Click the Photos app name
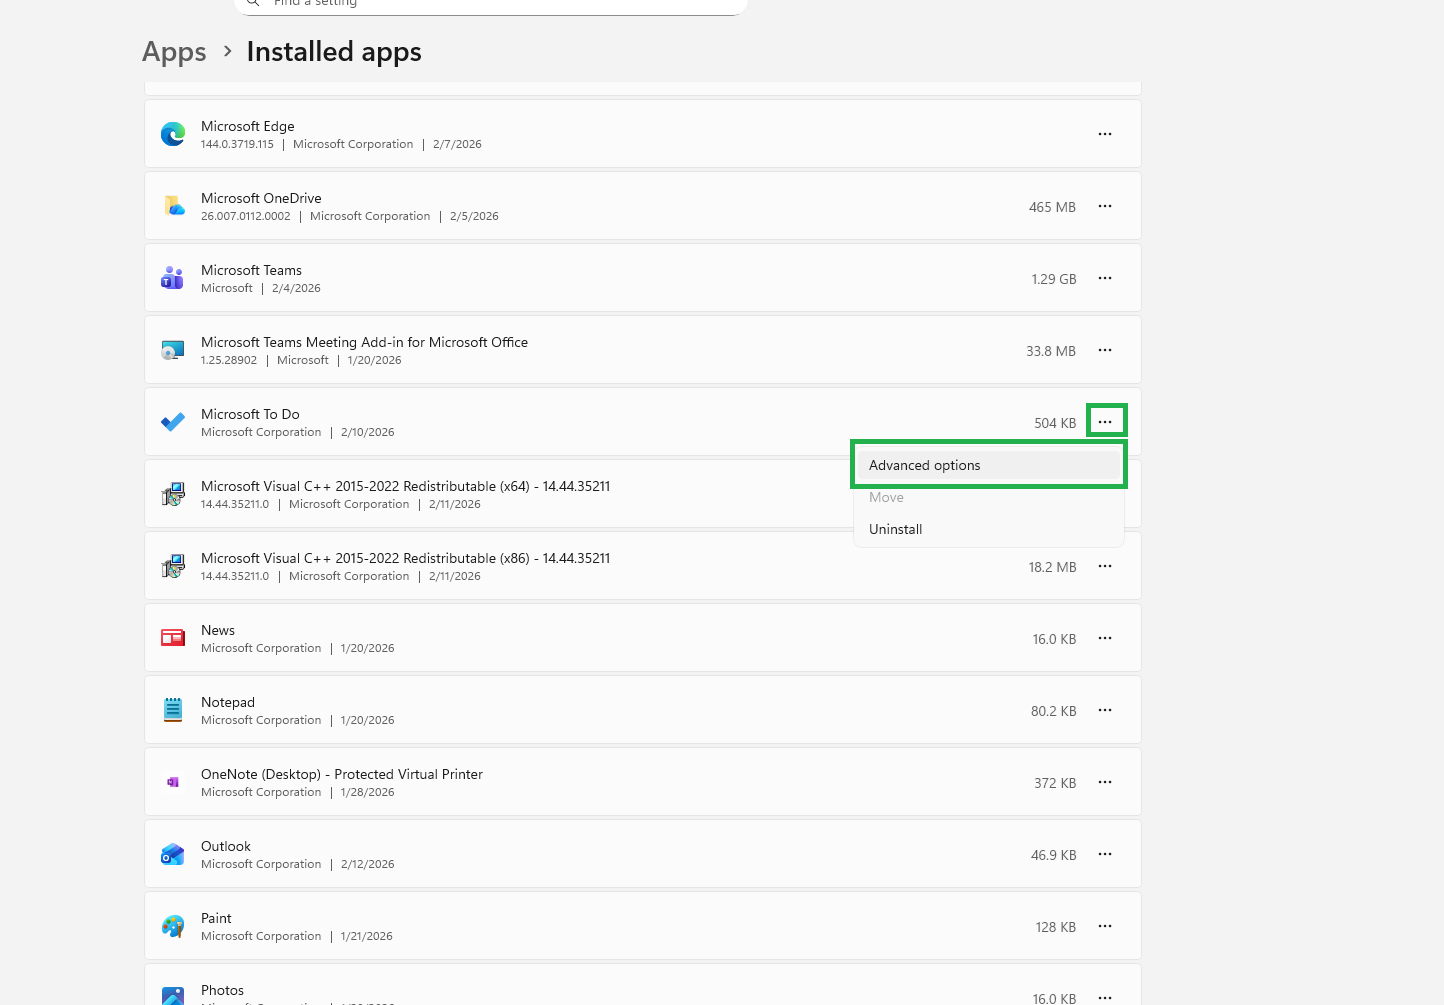Screen dimensions: 1444x1005 pyautogui.click(x=222, y=990)
